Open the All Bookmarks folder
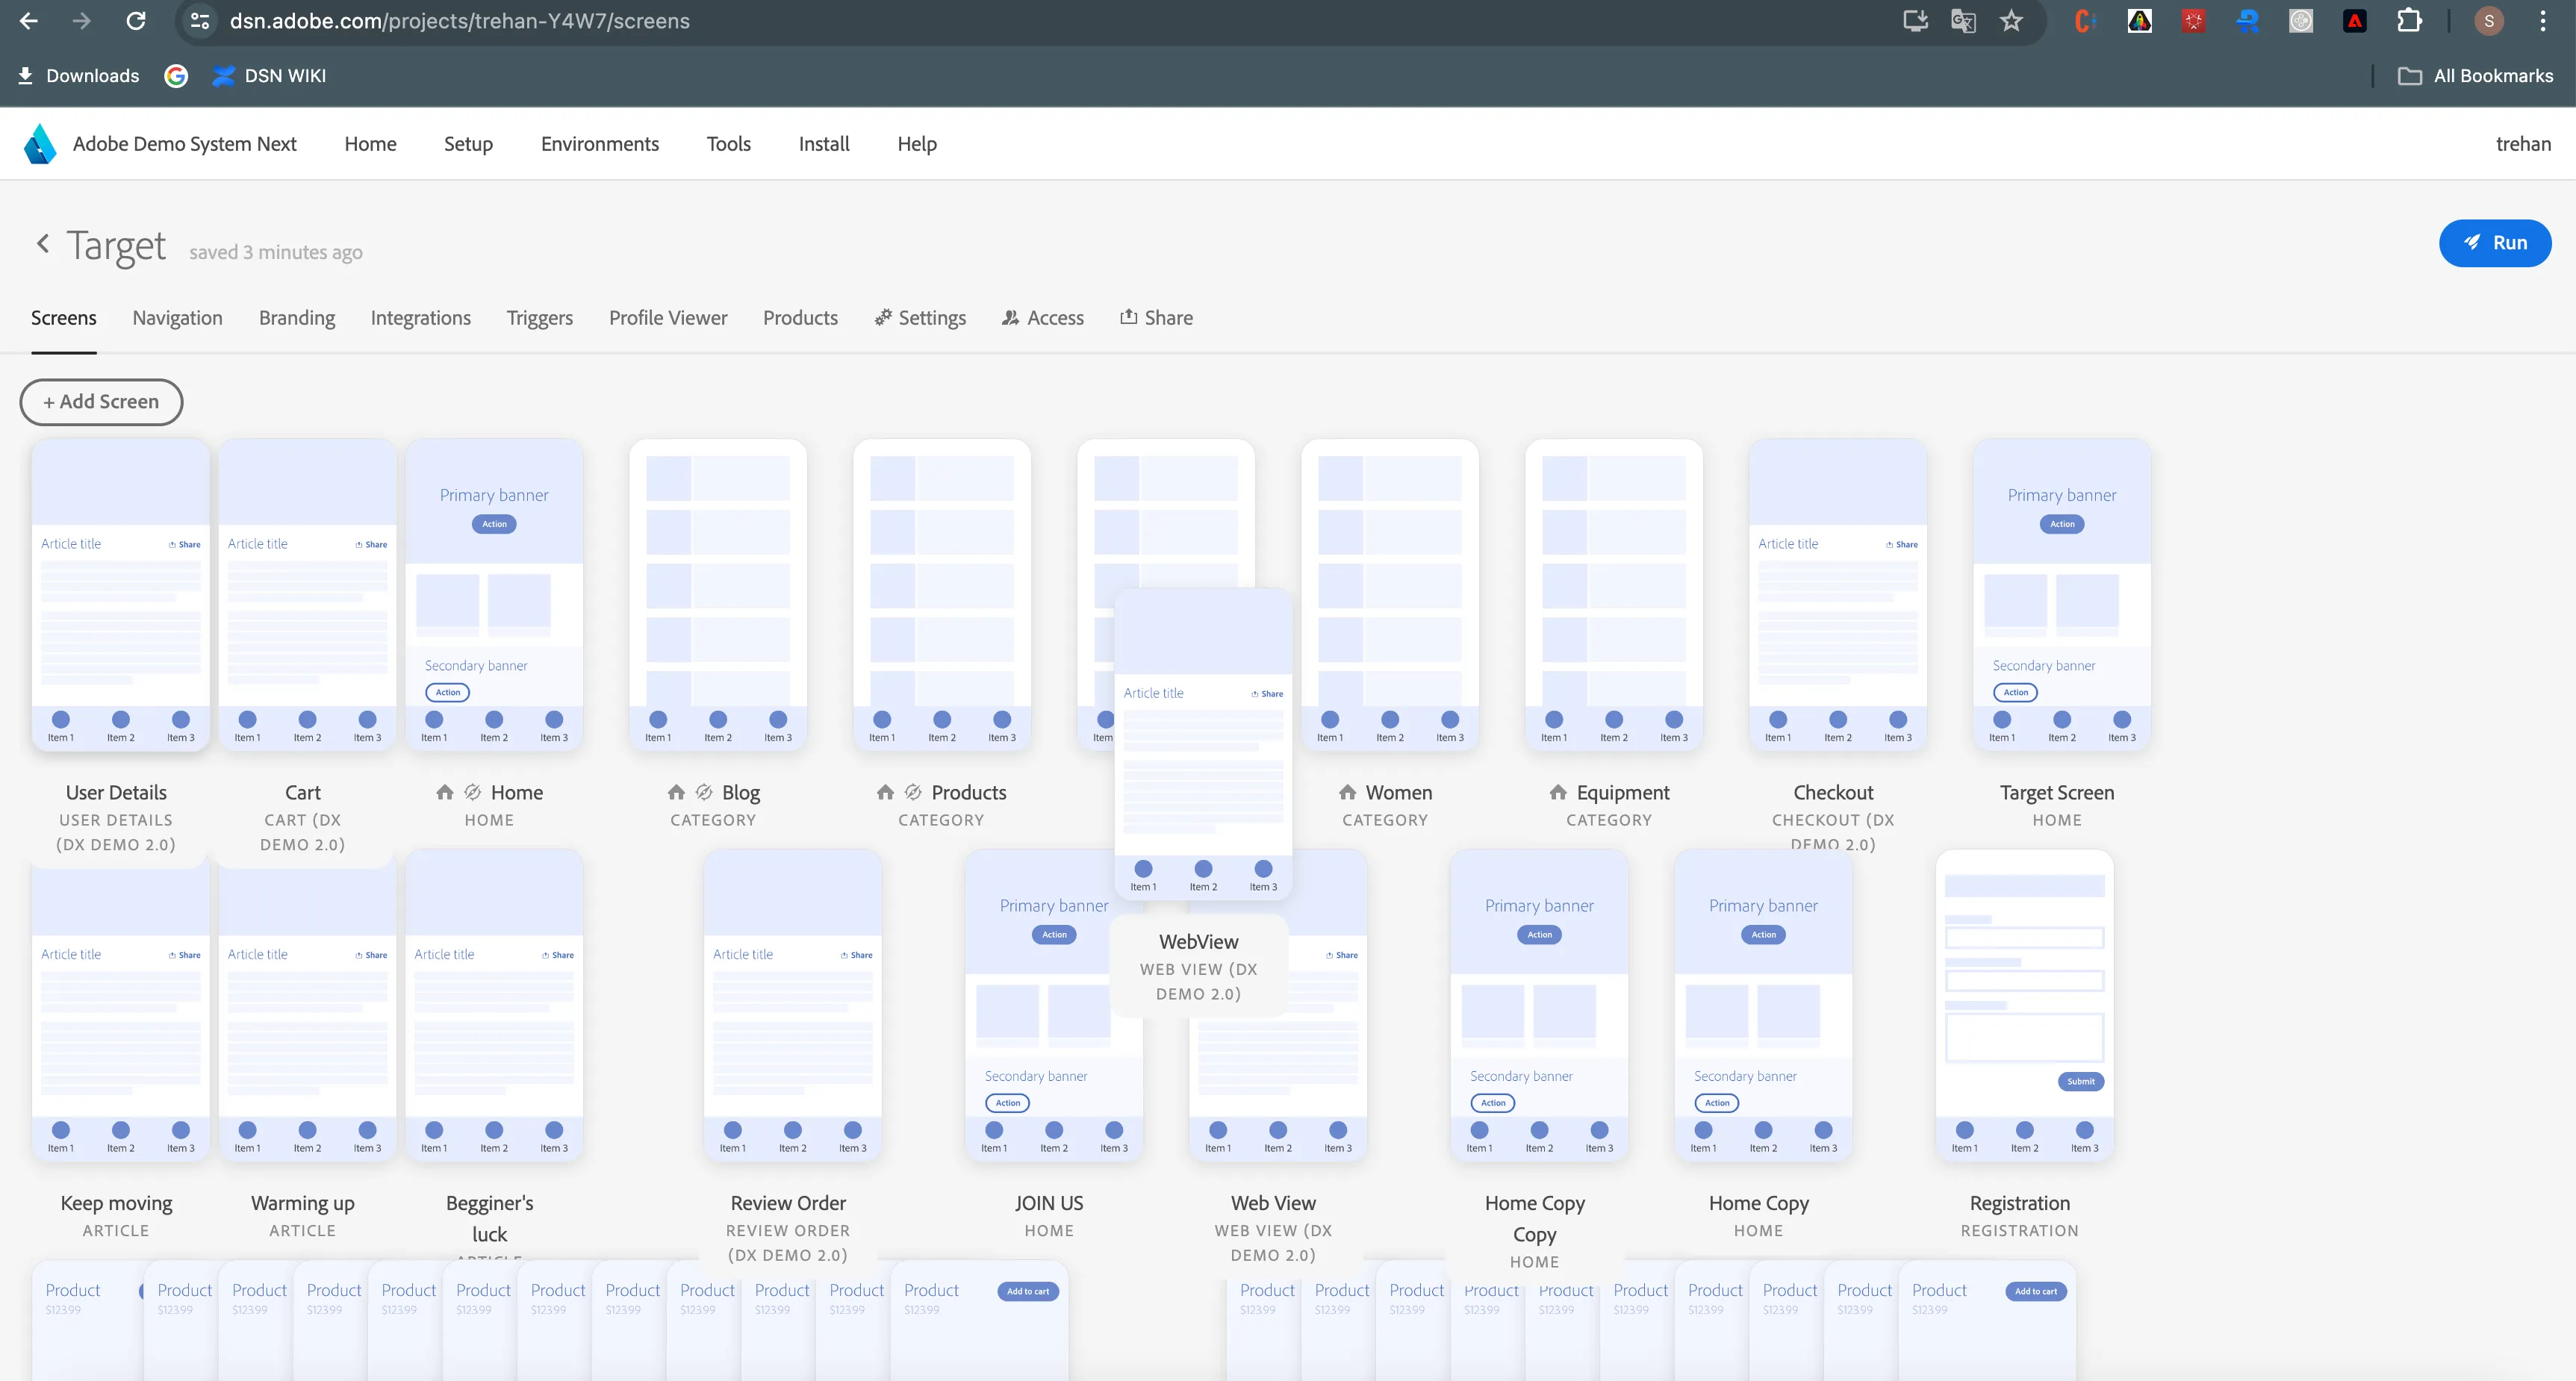 2476,76
